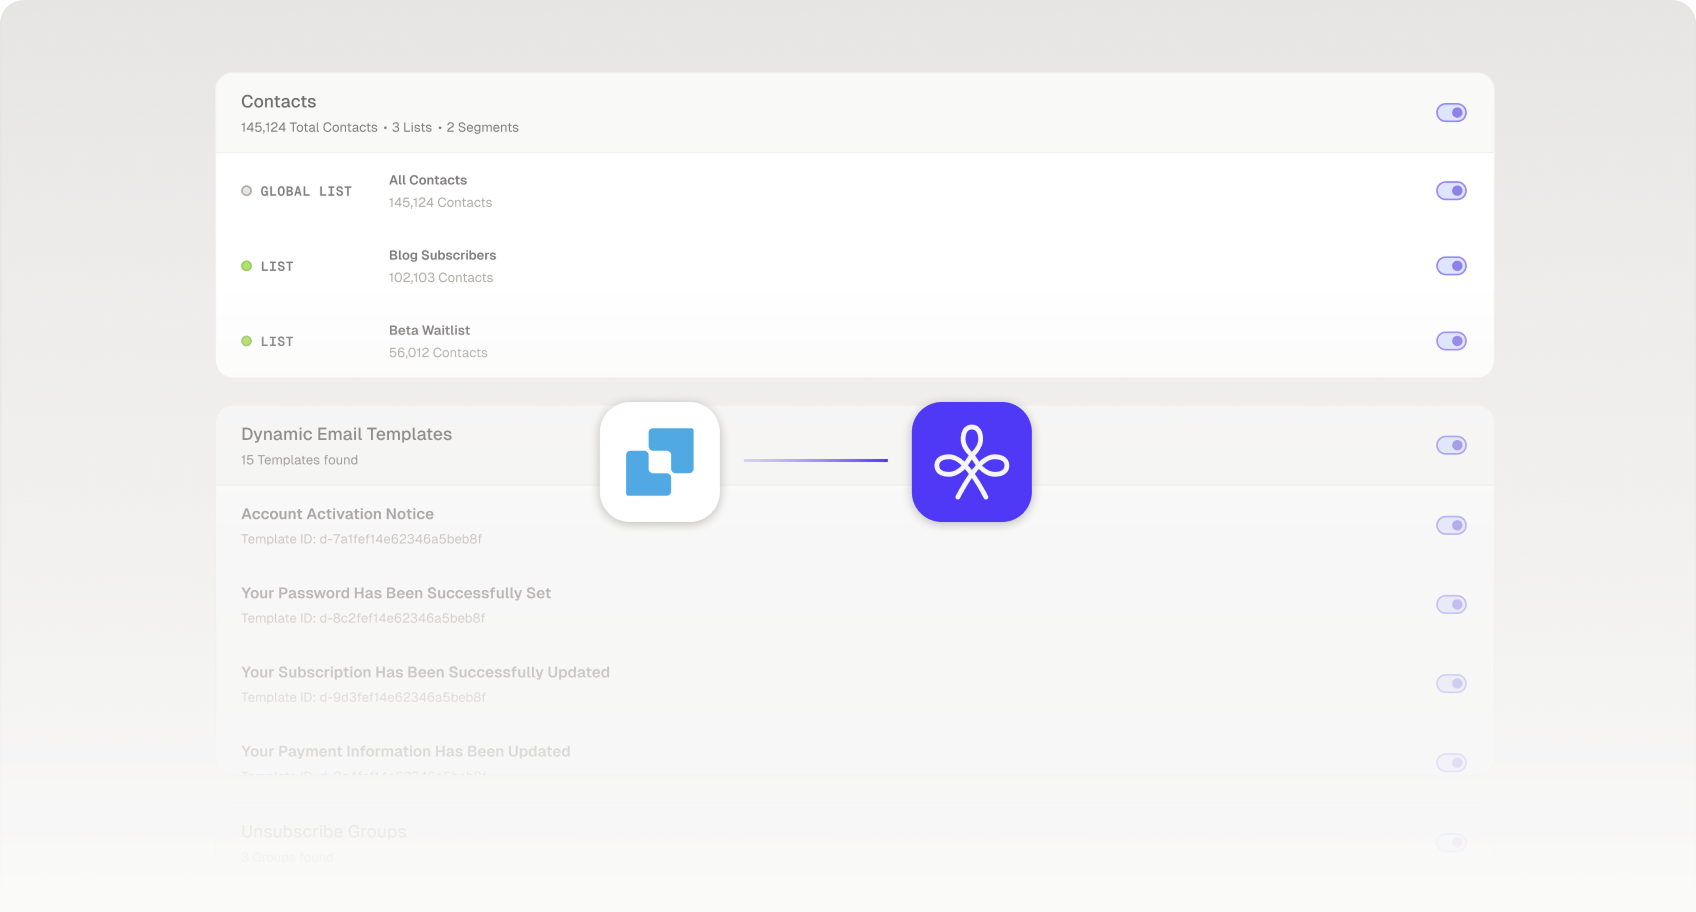Click green status dot beside Beta Waitlist
The image size is (1696, 912).
246,341
